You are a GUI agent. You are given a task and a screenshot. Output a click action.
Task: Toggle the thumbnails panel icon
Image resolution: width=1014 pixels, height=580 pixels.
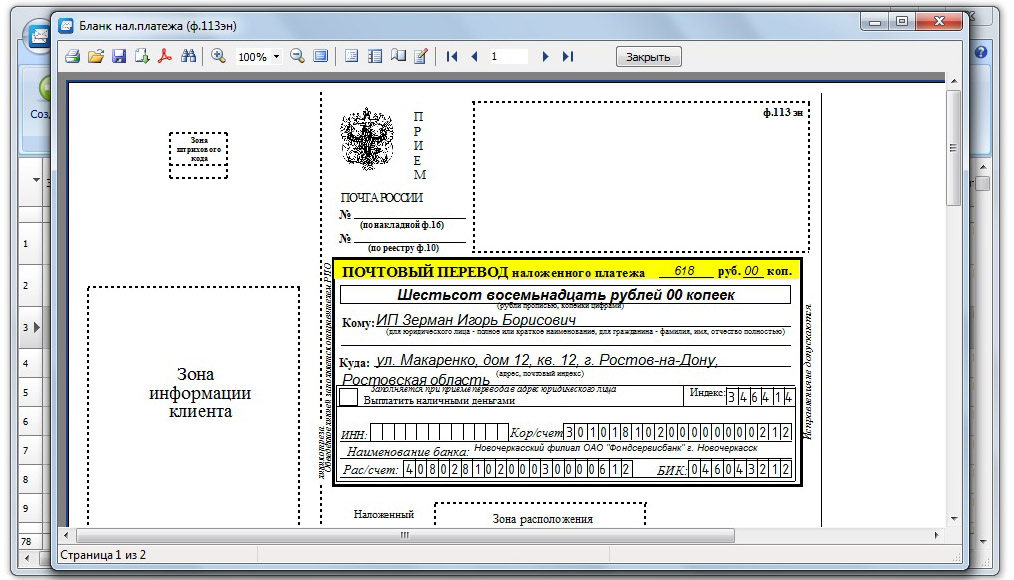[374, 56]
